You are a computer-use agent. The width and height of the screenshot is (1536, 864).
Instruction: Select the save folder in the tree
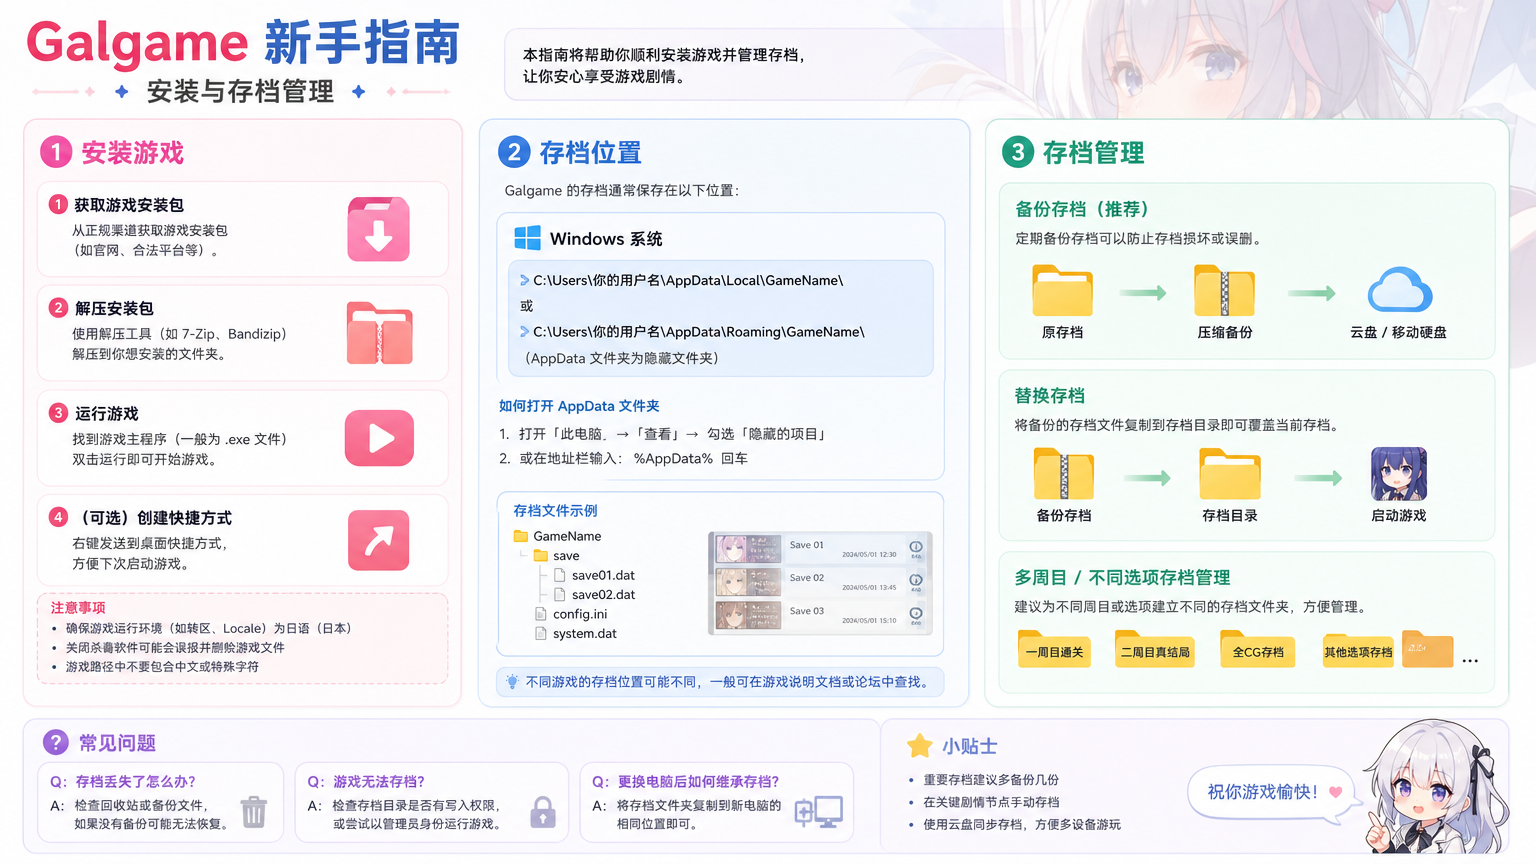556,556
